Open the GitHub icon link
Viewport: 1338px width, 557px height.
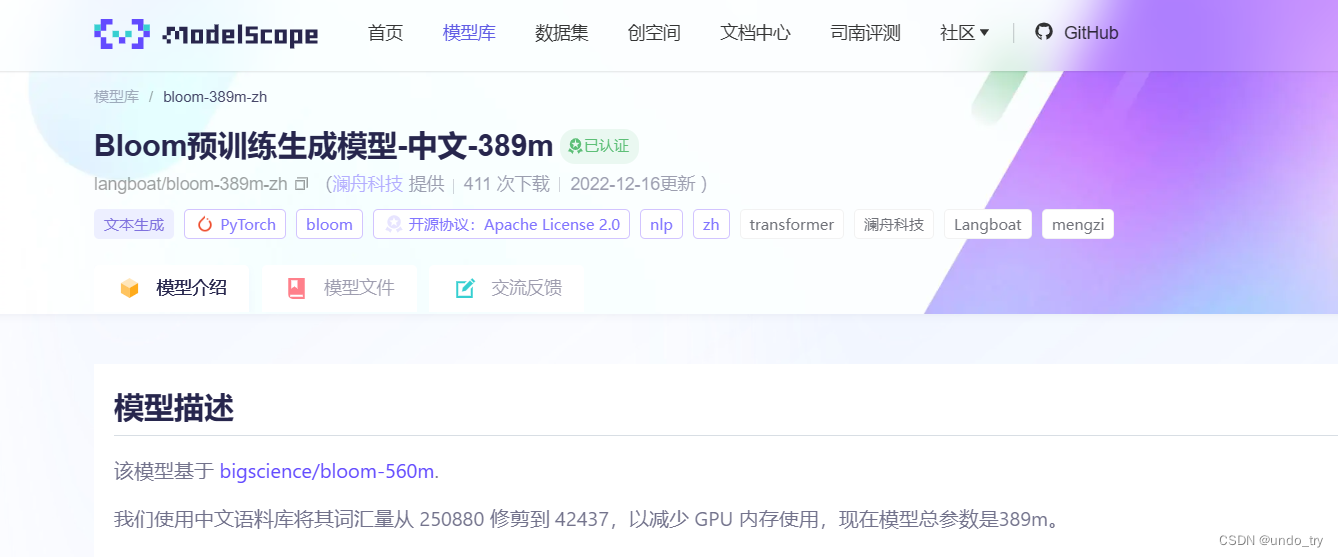[1044, 32]
